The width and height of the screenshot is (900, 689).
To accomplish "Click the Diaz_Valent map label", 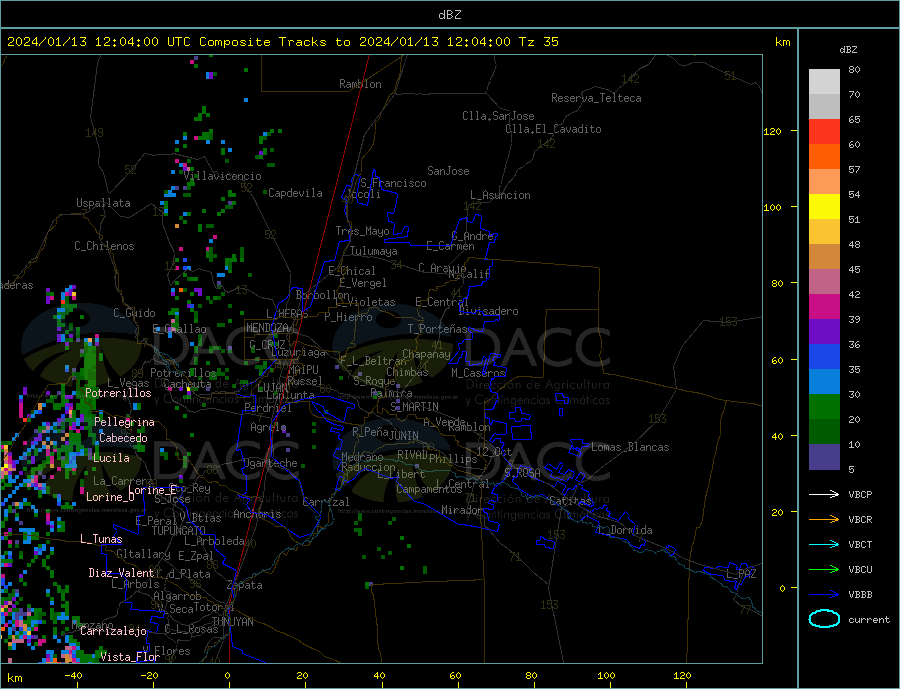I will click(121, 572).
